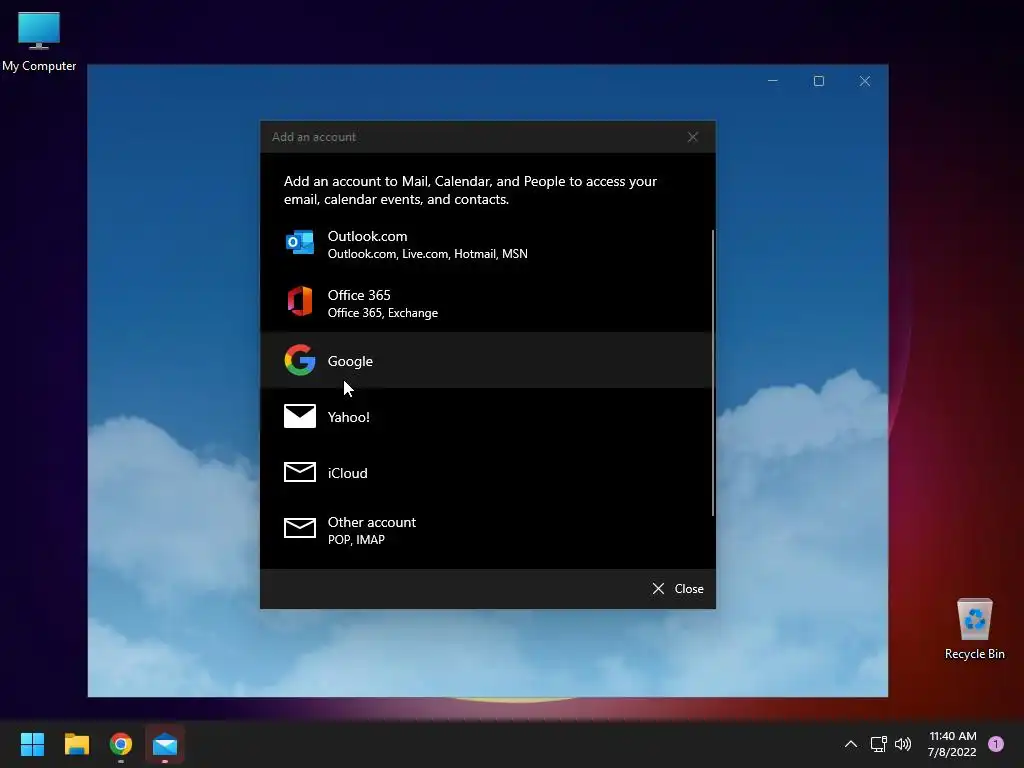Pick the Google logo icon
This screenshot has height=768, width=1024.
point(300,360)
